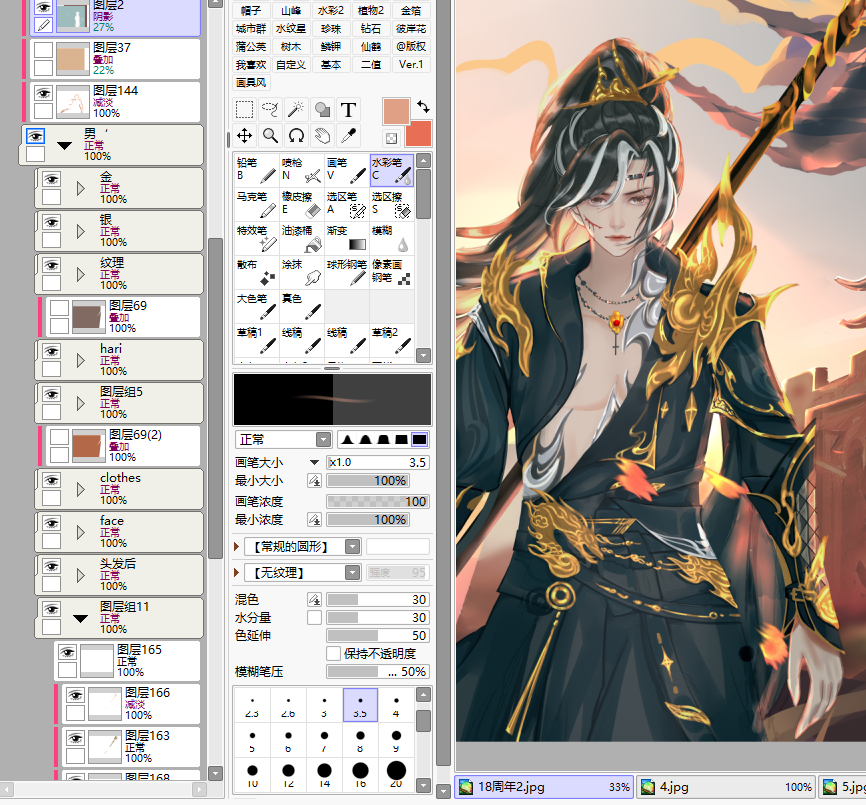Choose the 喷枪 airbrush tool
This screenshot has height=805, width=866.
point(302,170)
